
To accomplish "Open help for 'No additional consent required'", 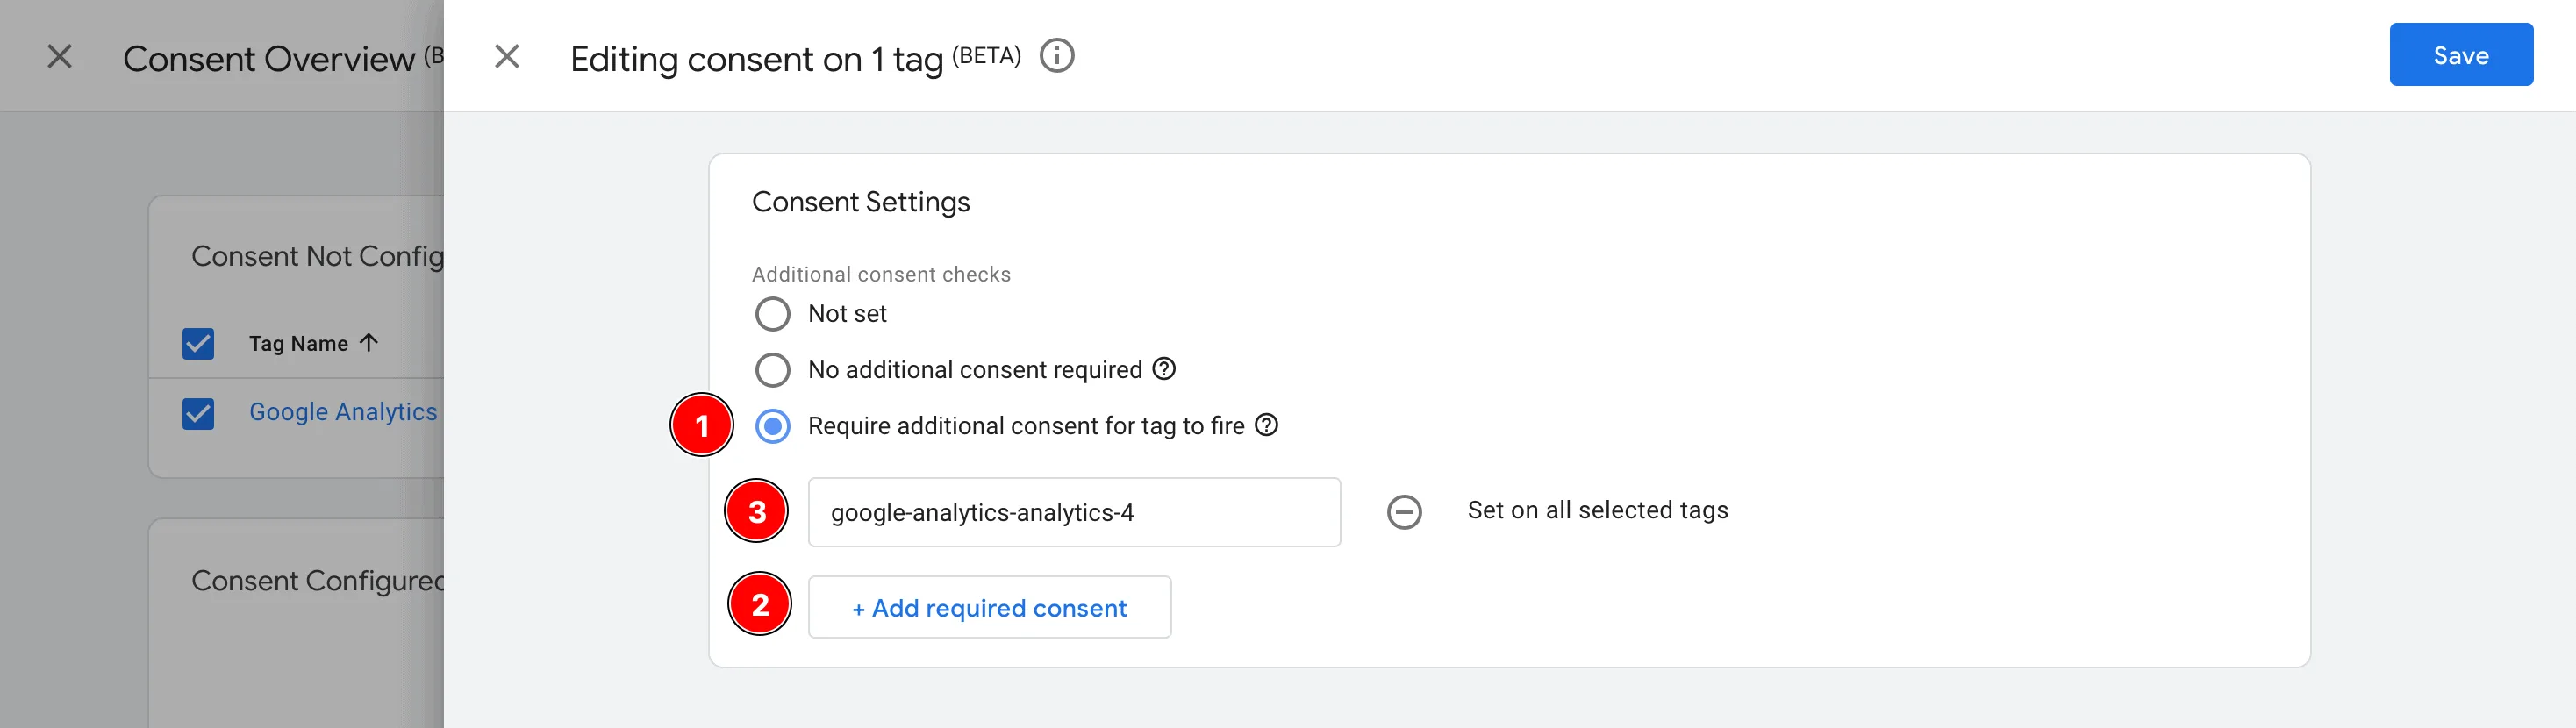I will click(x=1163, y=369).
